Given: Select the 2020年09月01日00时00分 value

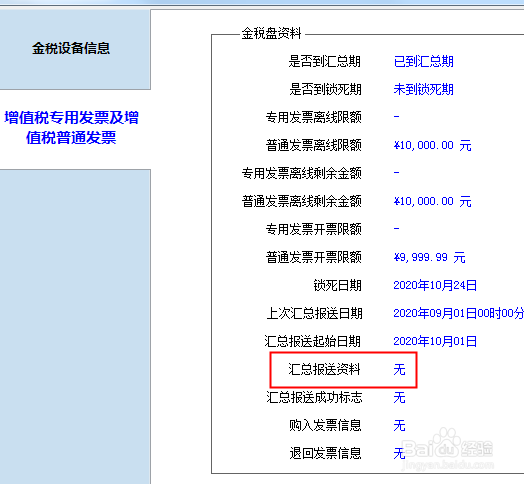Looking at the screenshot, I should coord(458,314).
